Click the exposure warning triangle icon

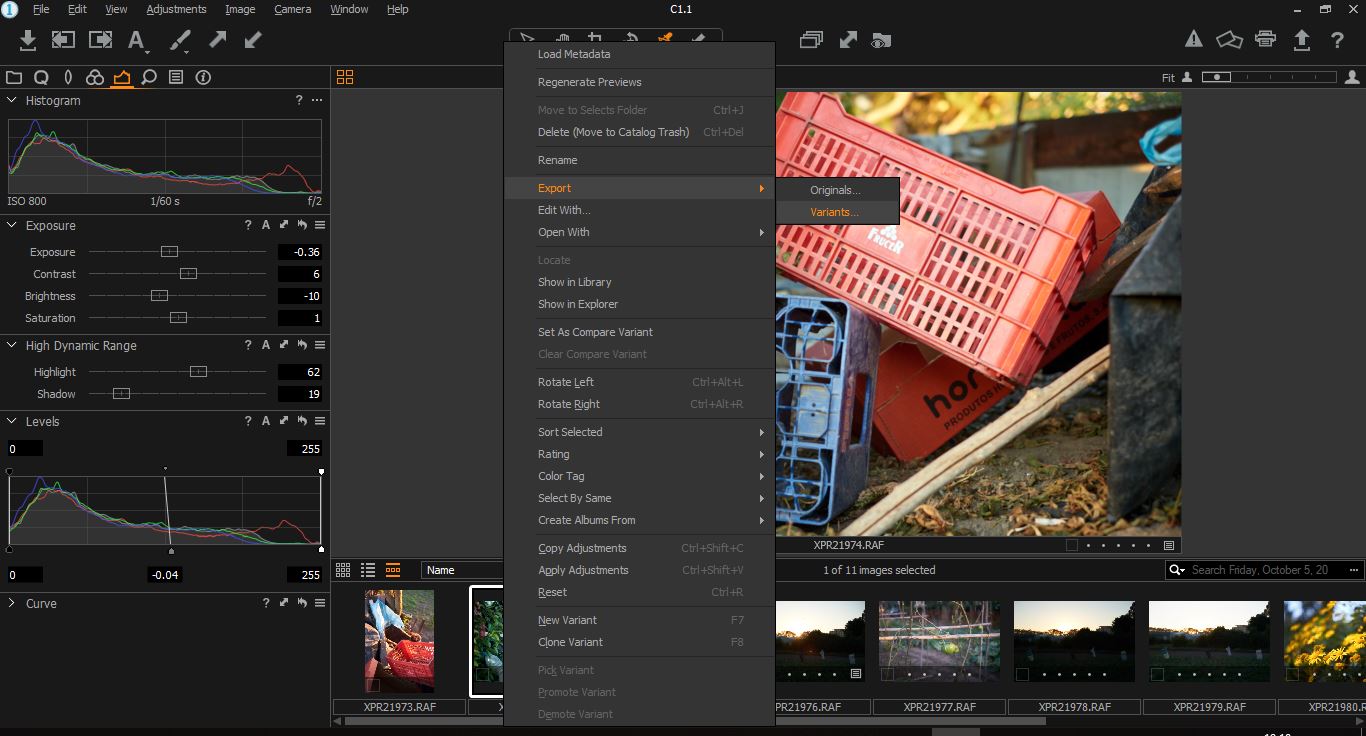(x=1193, y=40)
